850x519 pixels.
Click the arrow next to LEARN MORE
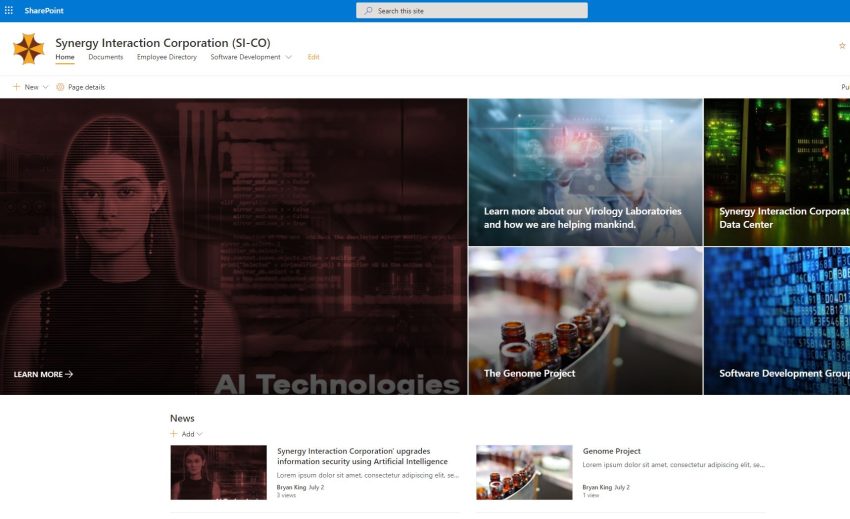[69, 375]
